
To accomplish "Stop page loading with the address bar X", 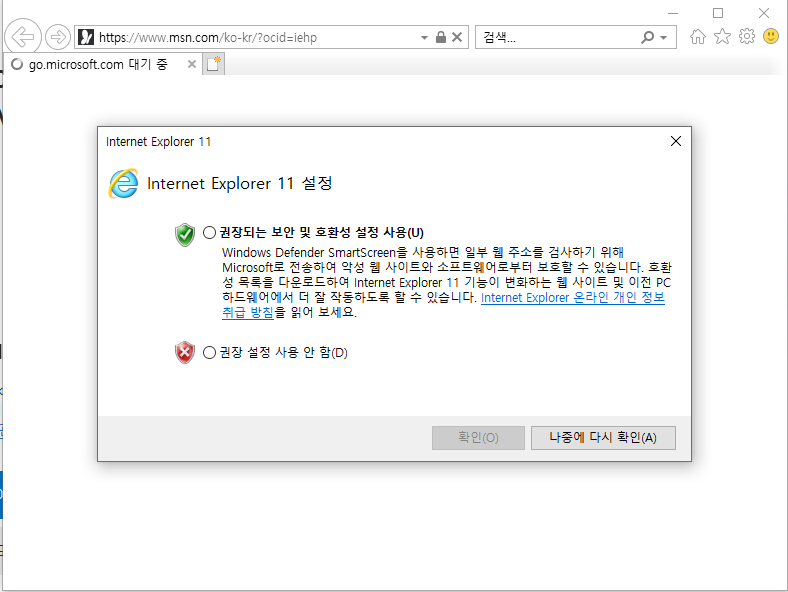I will click(457, 37).
